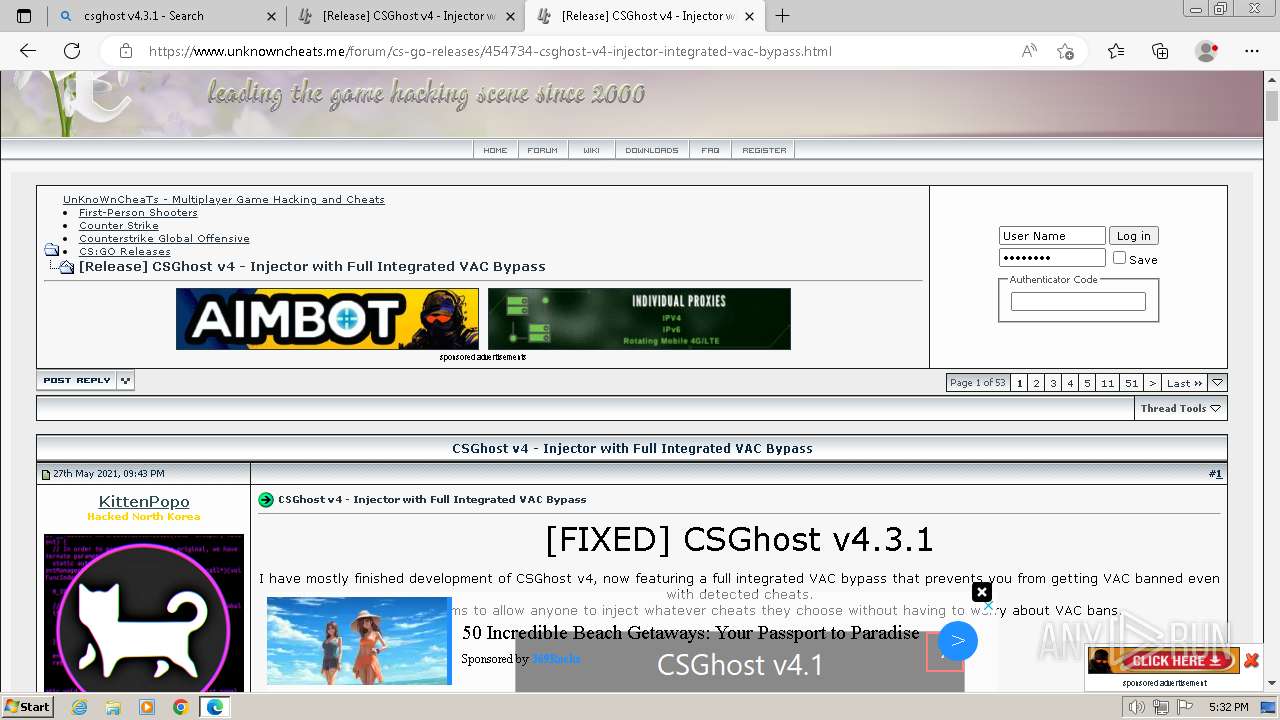Open volume control in system tray
This screenshot has height=720, width=1280.
(x=1136, y=707)
